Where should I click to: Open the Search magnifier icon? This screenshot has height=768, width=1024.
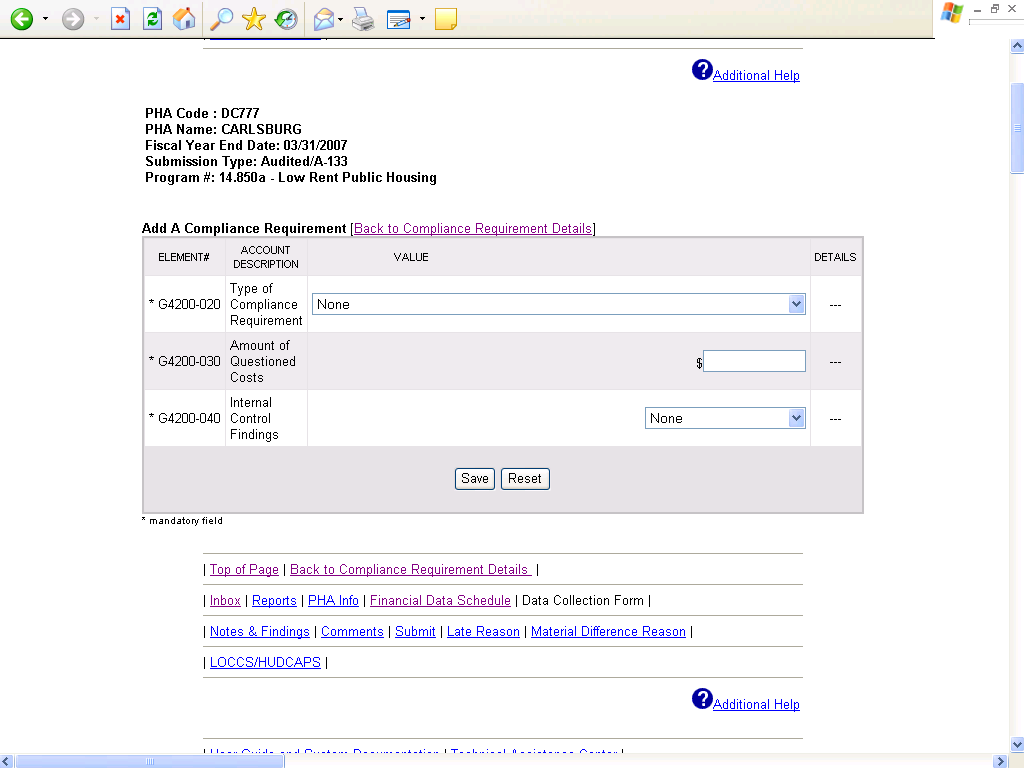click(221, 19)
